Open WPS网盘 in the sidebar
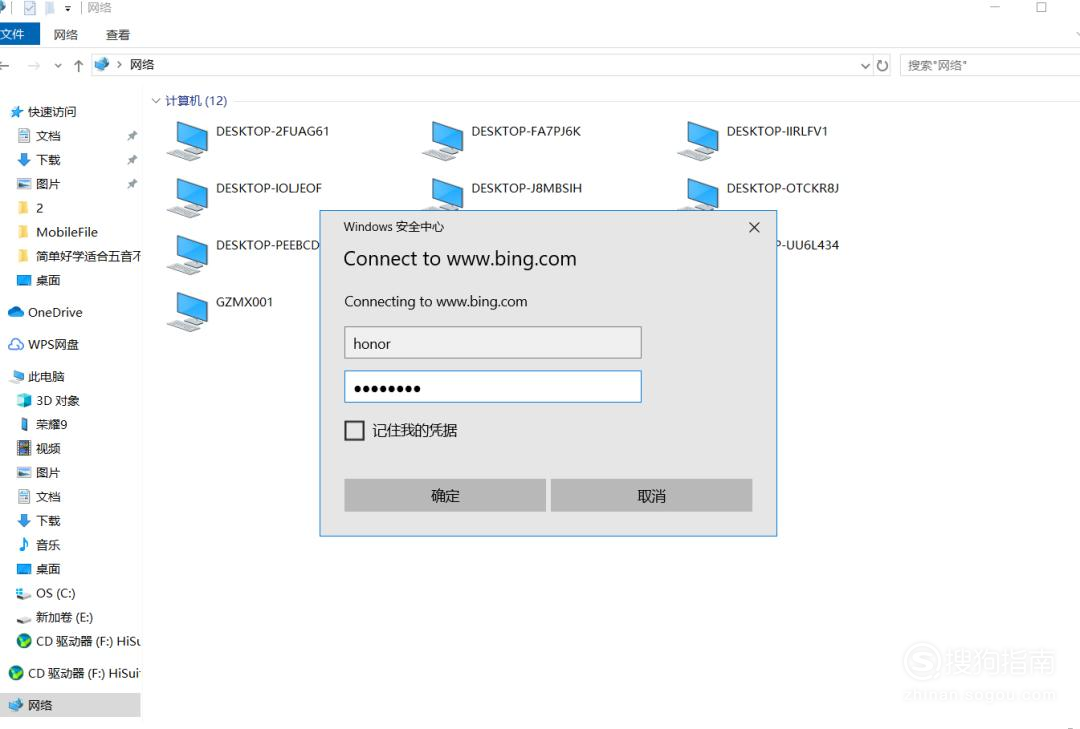This screenshot has width=1080, height=729. (43, 344)
